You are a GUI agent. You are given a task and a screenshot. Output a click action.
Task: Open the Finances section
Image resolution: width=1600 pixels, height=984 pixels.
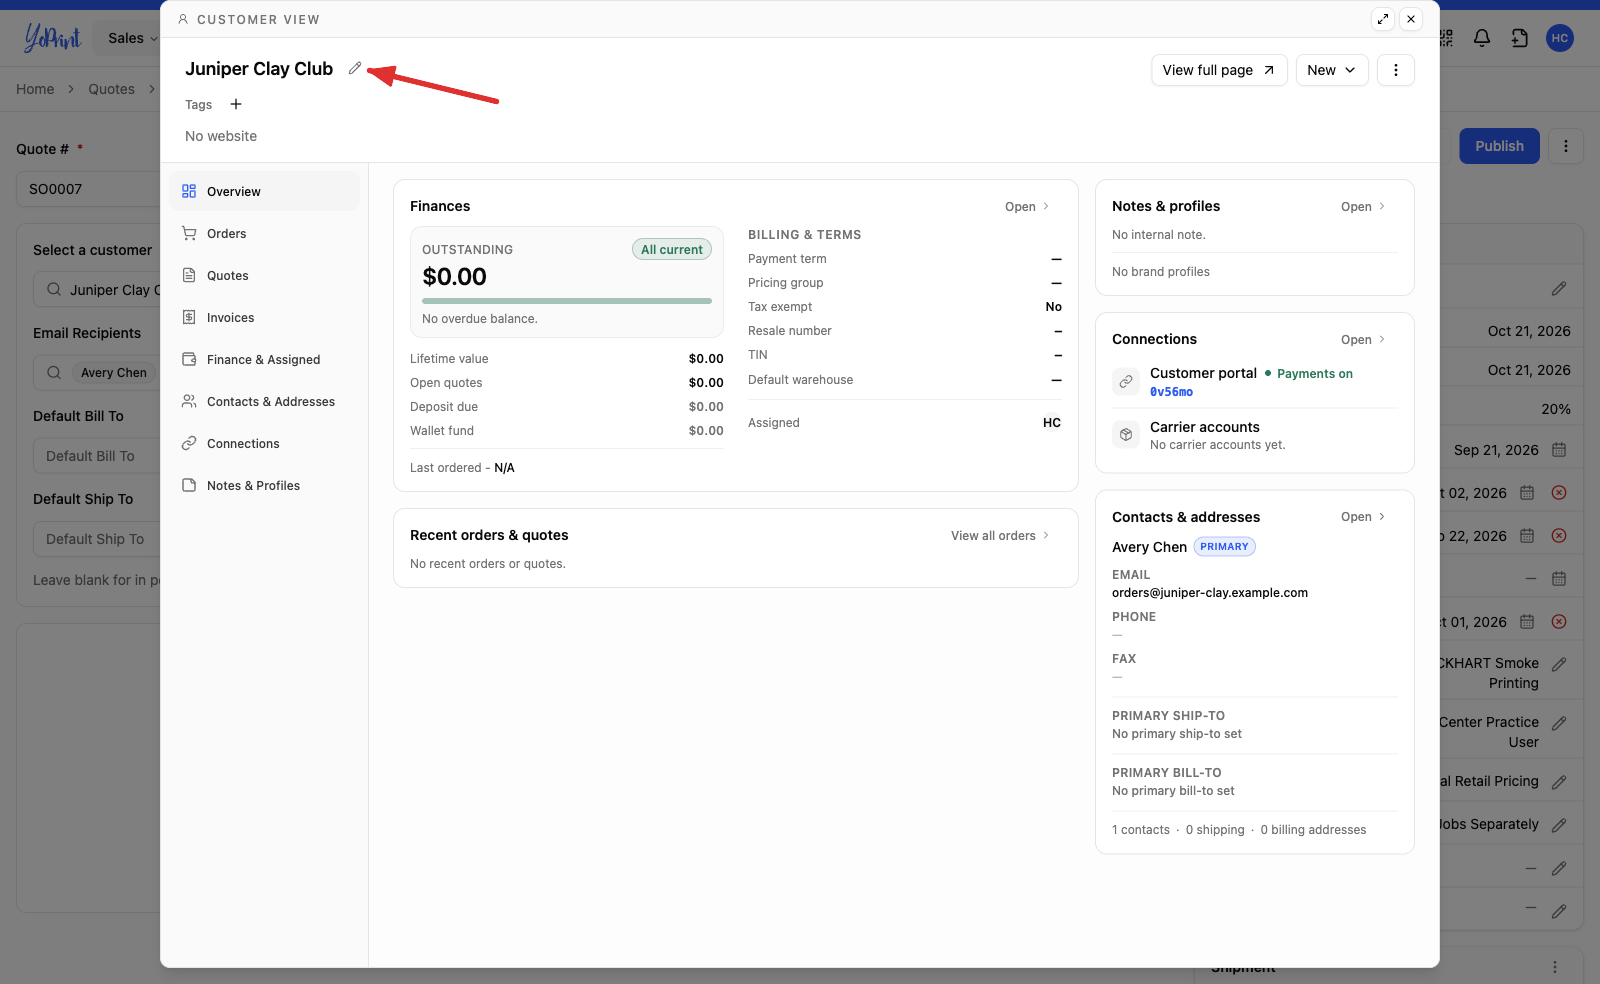[x=1027, y=207]
